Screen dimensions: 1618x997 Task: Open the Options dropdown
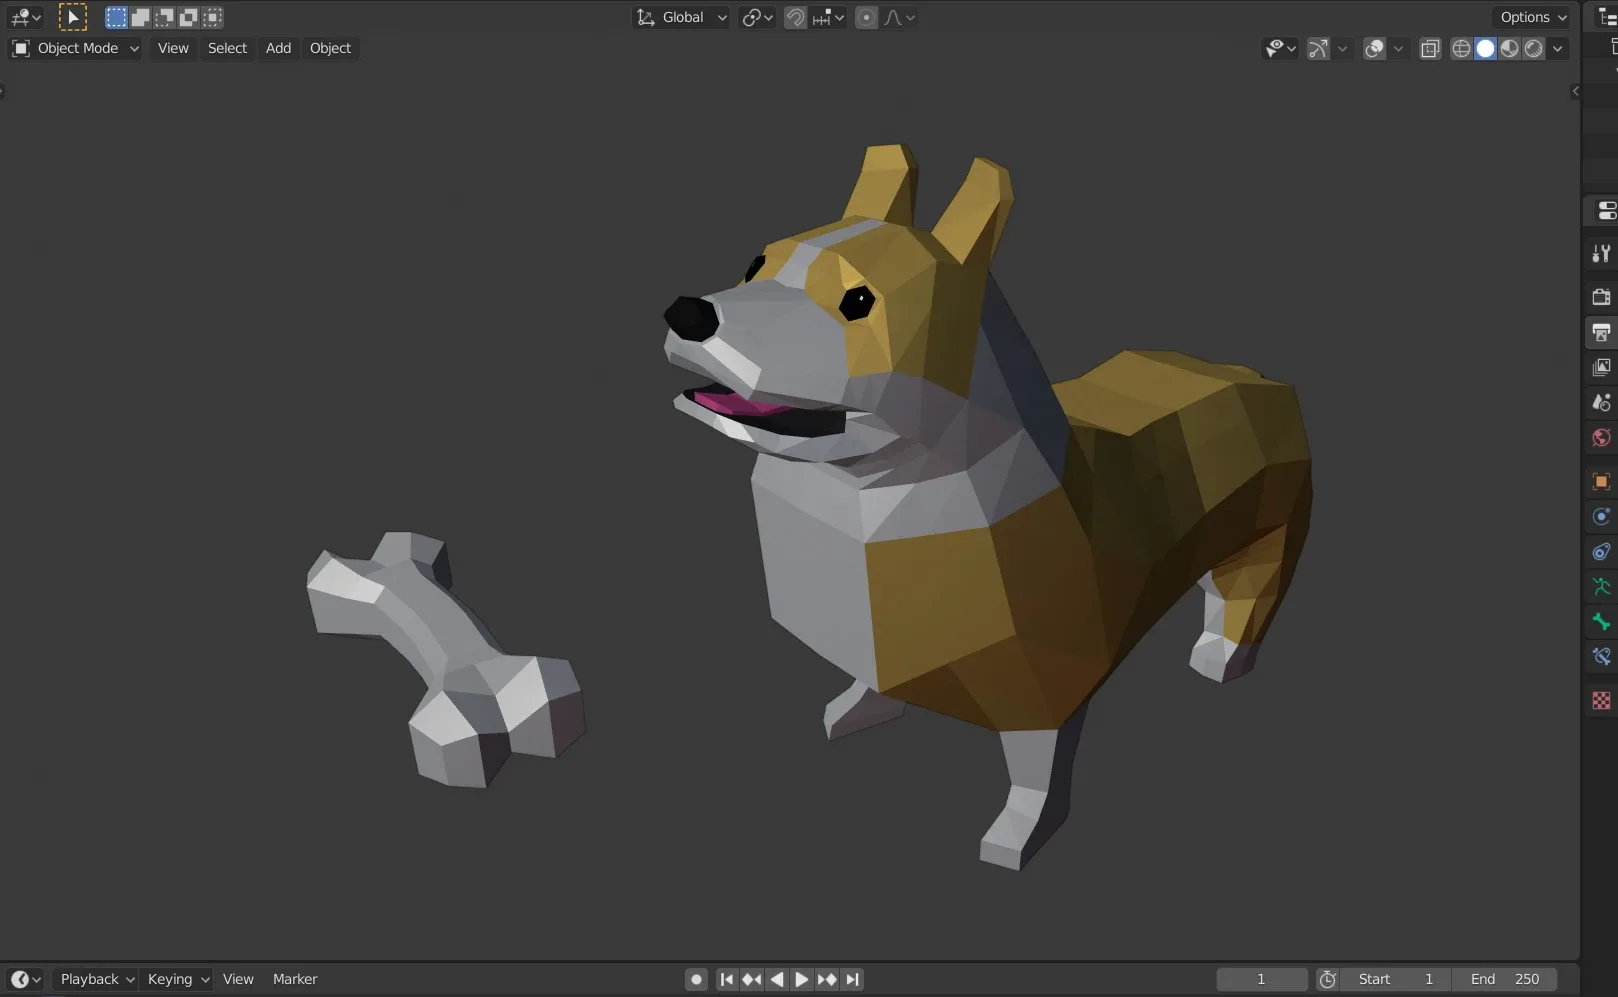(1533, 17)
